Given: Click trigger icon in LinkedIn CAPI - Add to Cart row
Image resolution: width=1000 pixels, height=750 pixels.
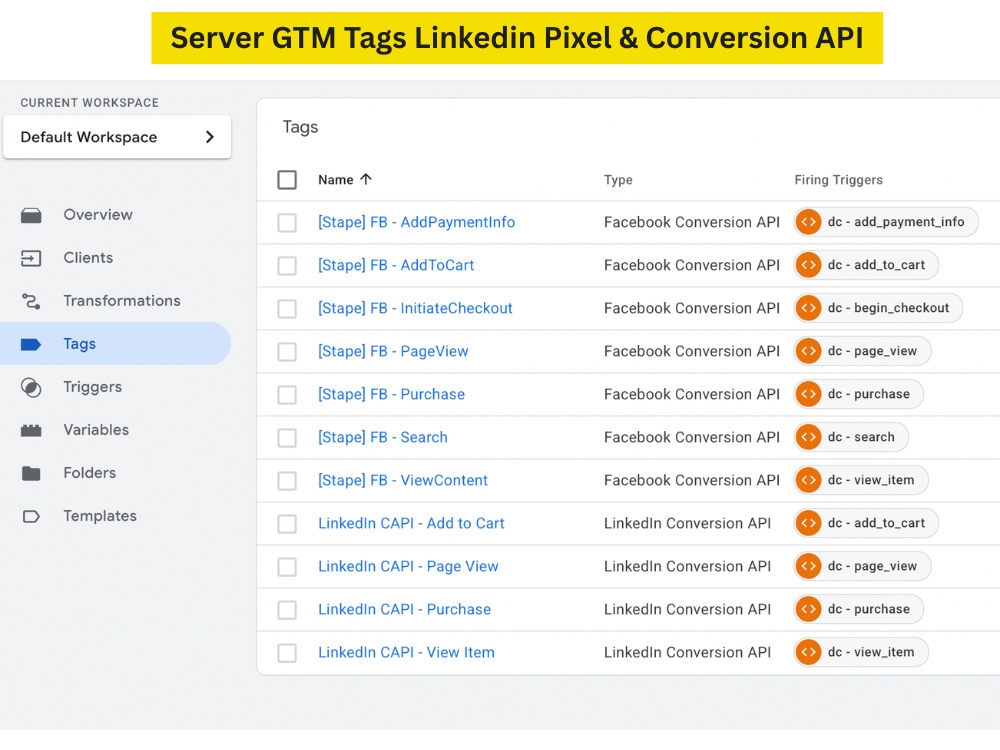Looking at the screenshot, I should pyautogui.click(x=808, y=523).
